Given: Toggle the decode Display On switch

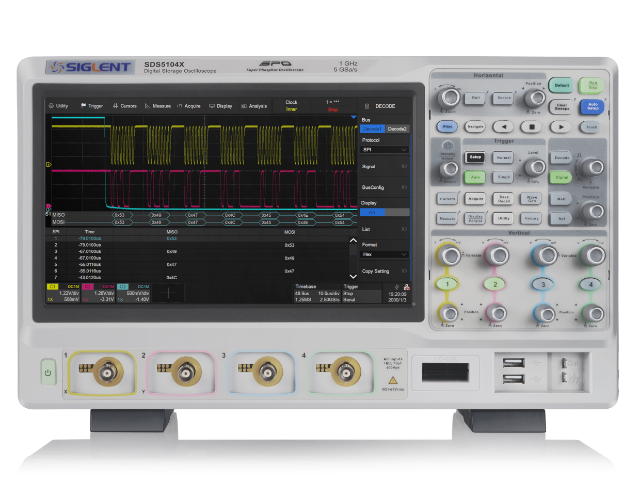Looking at the screenshot, I should (384, 212).
